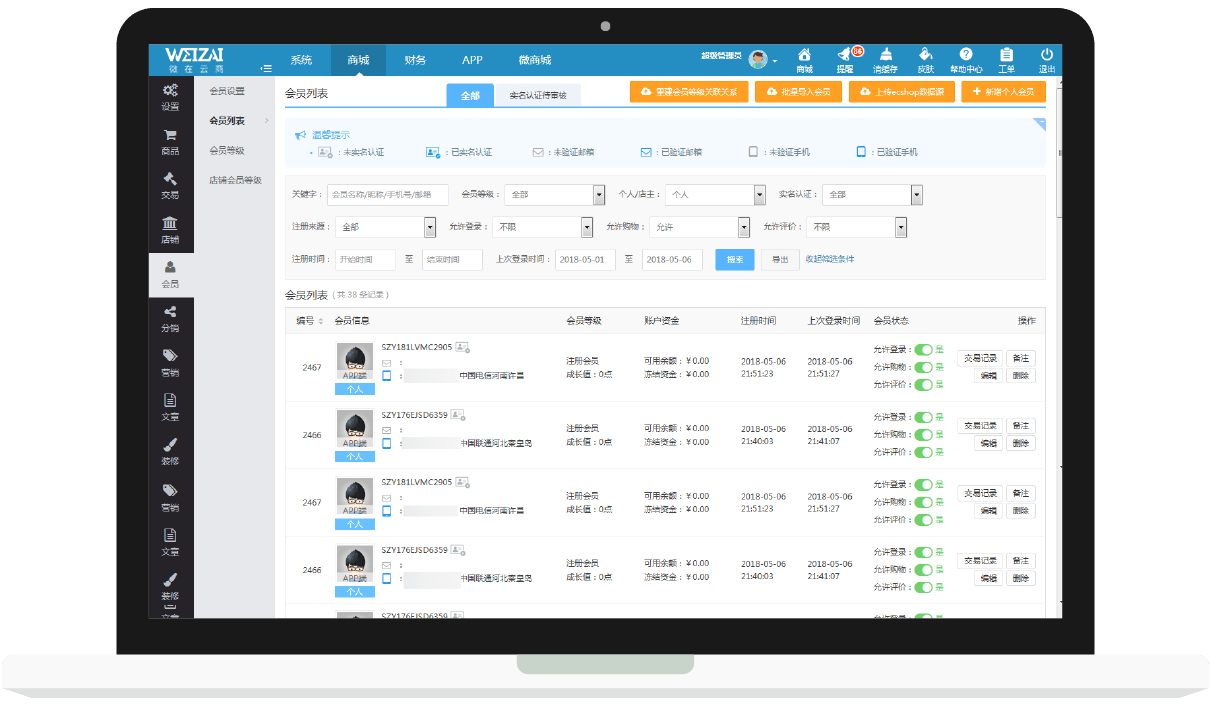Open the first 营销 entry in the sidebar

[x=170, y=362]
